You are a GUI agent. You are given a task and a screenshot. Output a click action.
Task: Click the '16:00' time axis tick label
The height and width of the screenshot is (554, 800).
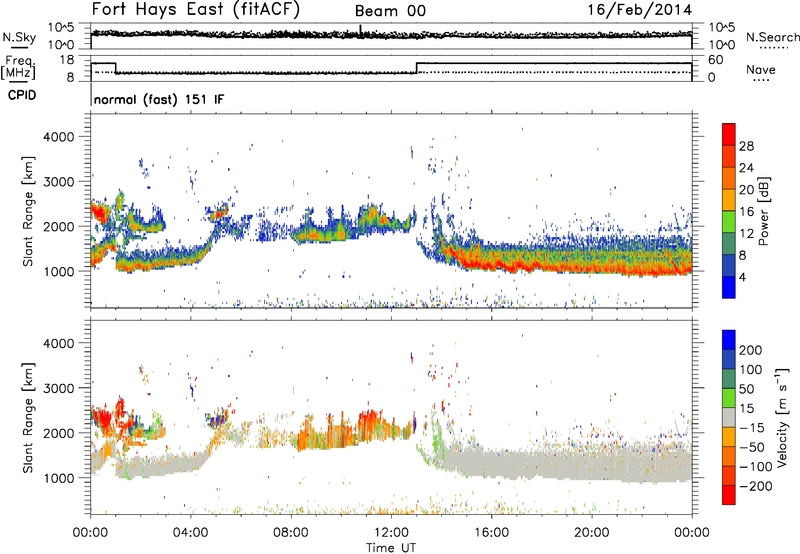(491, 533)
